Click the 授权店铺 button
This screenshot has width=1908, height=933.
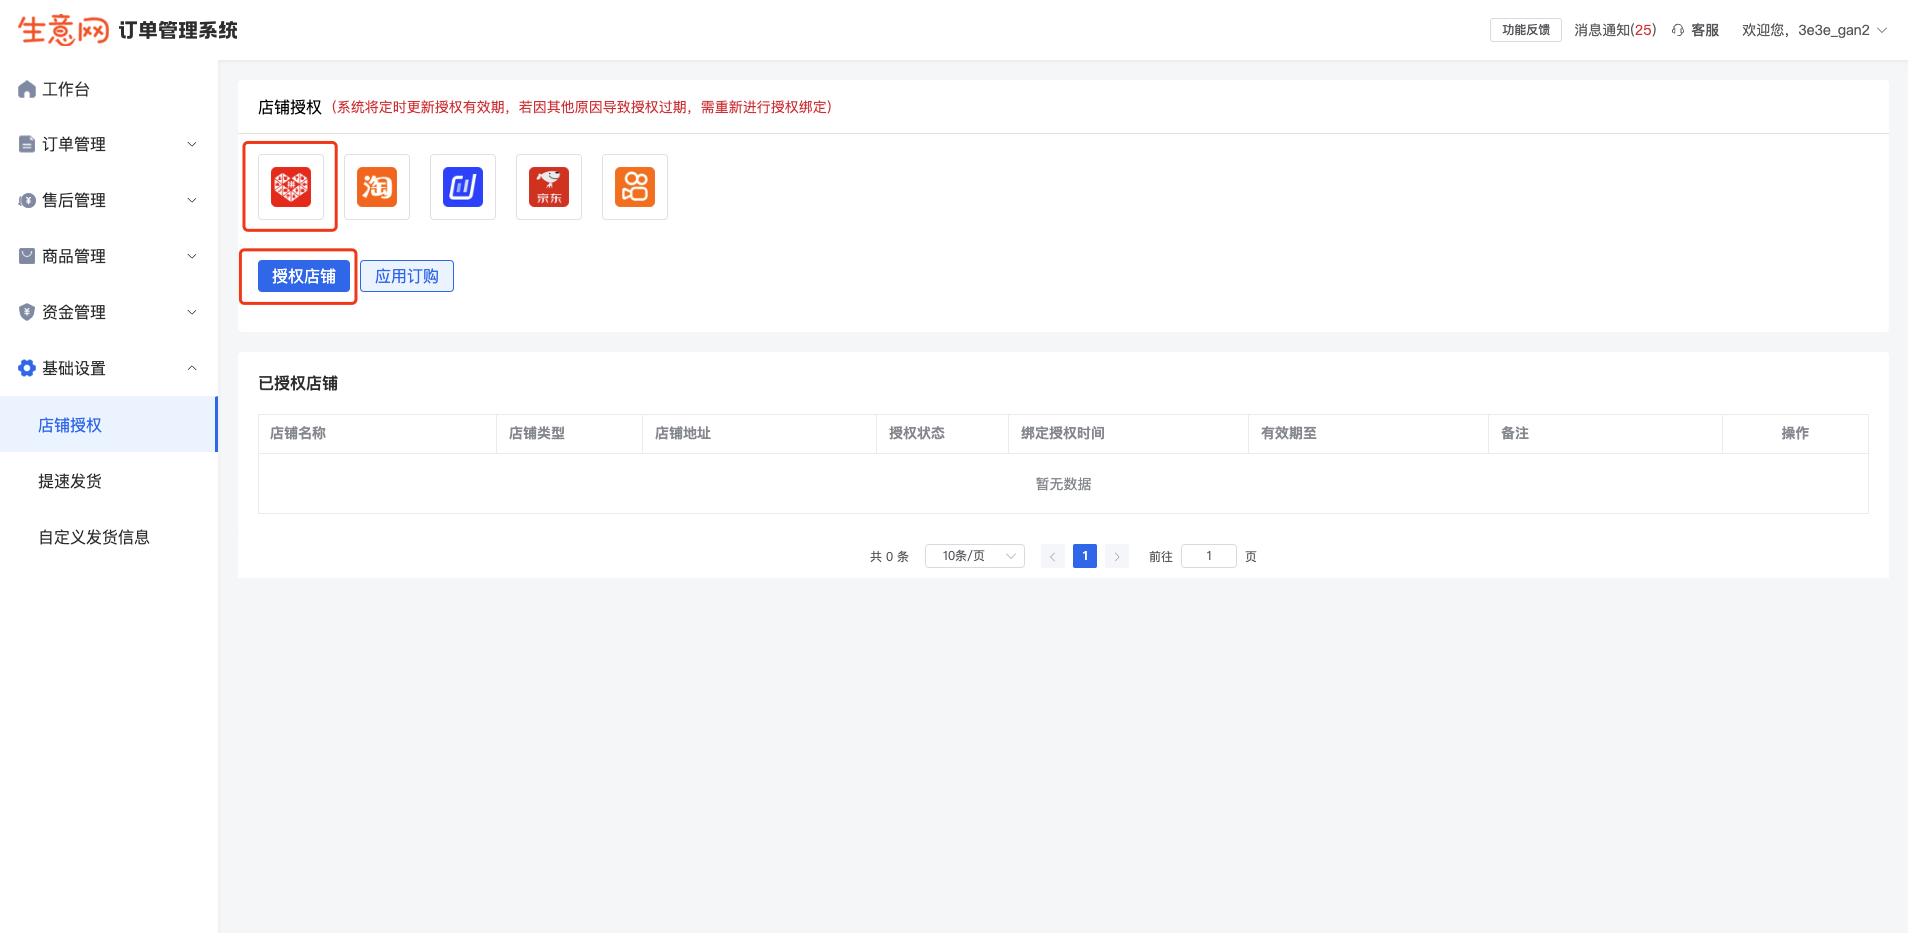click(x=304, y=276)
